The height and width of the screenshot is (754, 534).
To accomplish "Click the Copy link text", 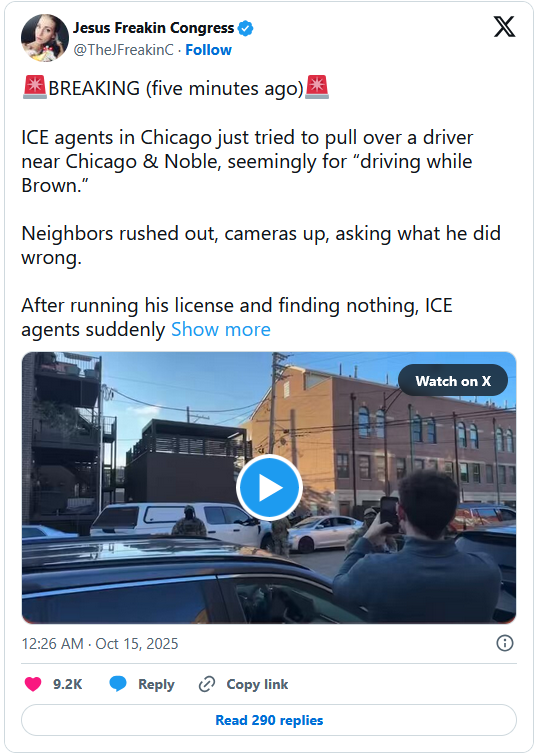I will (x=257, y=684).
